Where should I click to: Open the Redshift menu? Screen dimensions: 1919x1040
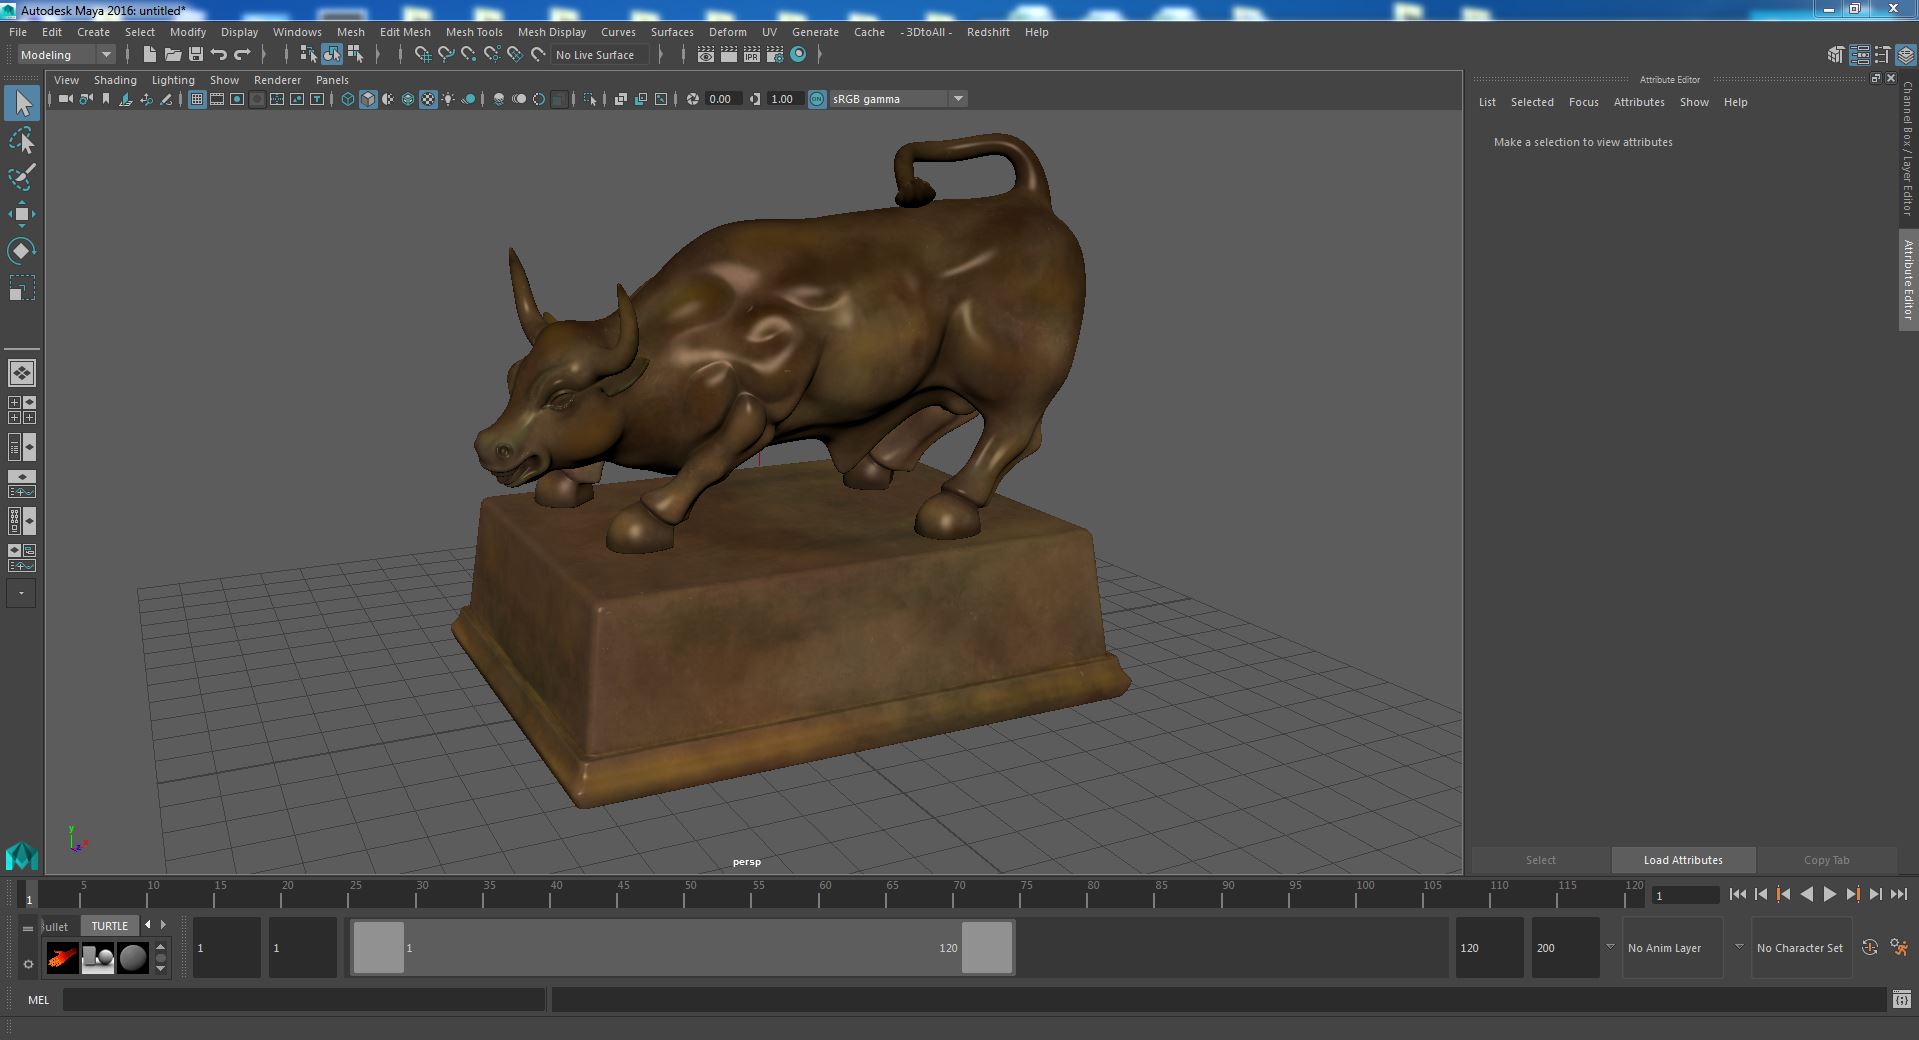[988, 32]
